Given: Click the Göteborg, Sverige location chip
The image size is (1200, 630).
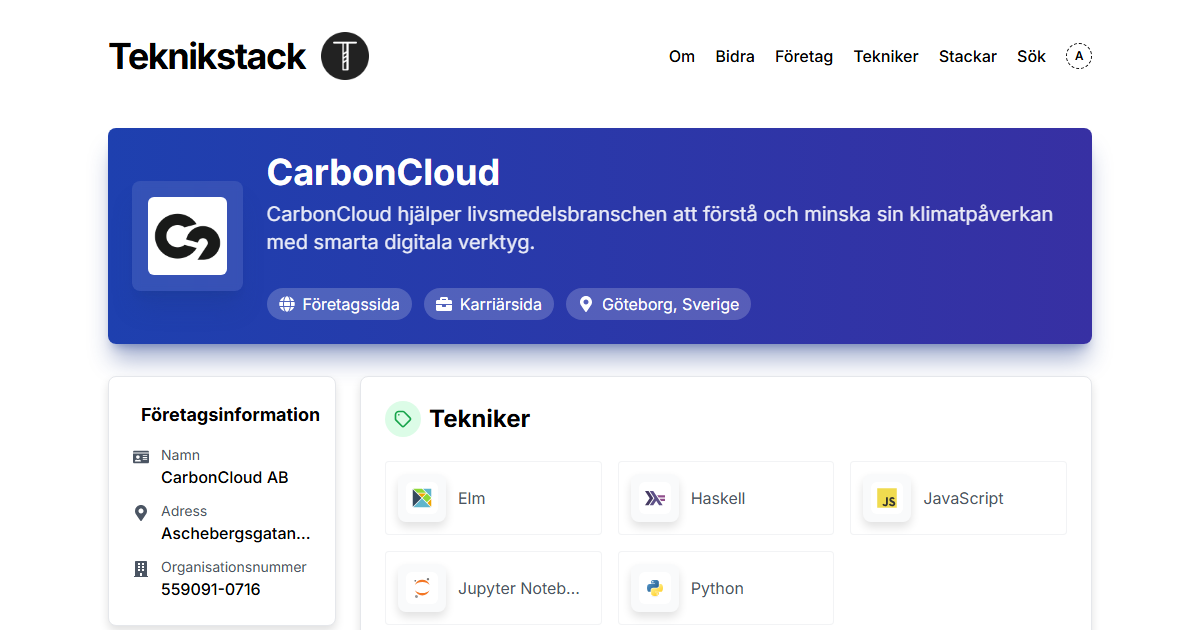Looking at the screenshot, I should coord(658,304).
